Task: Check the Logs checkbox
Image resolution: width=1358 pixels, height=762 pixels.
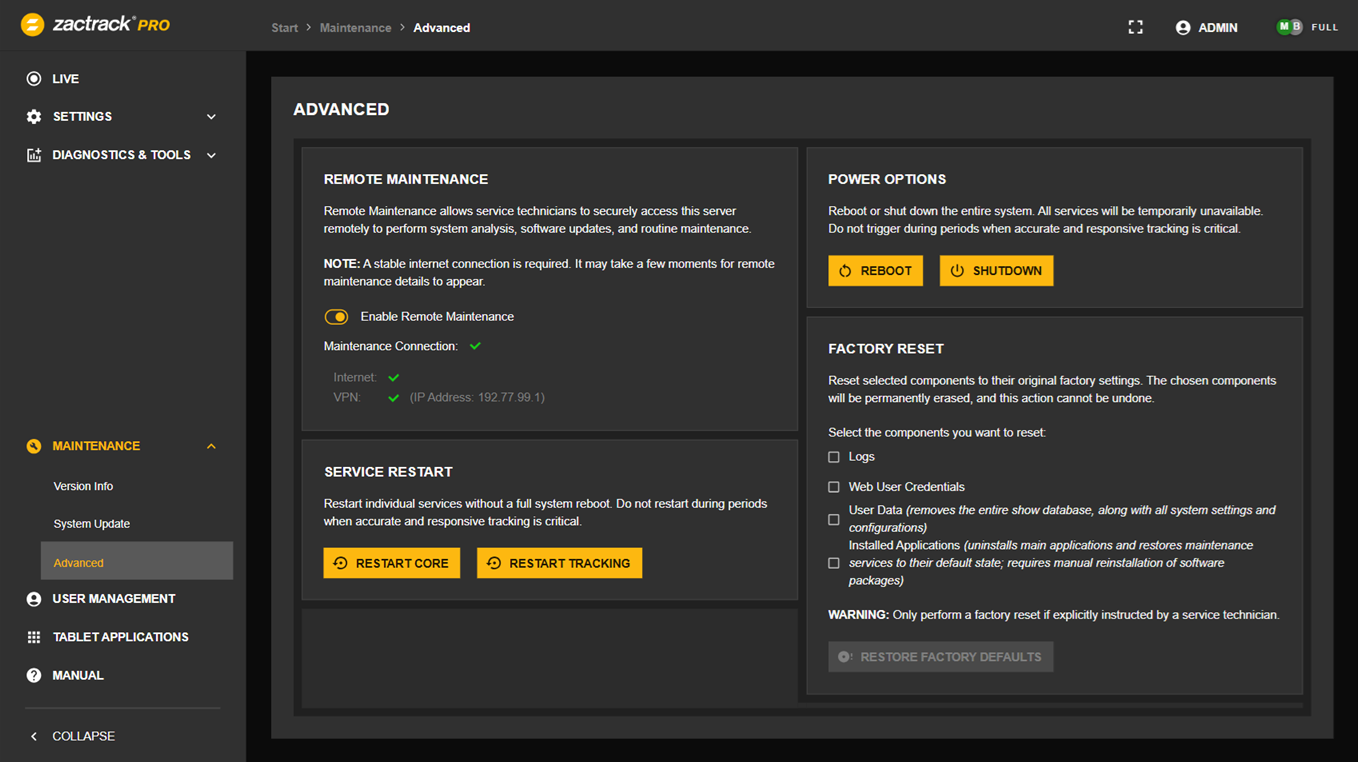Action: point(834,457)
